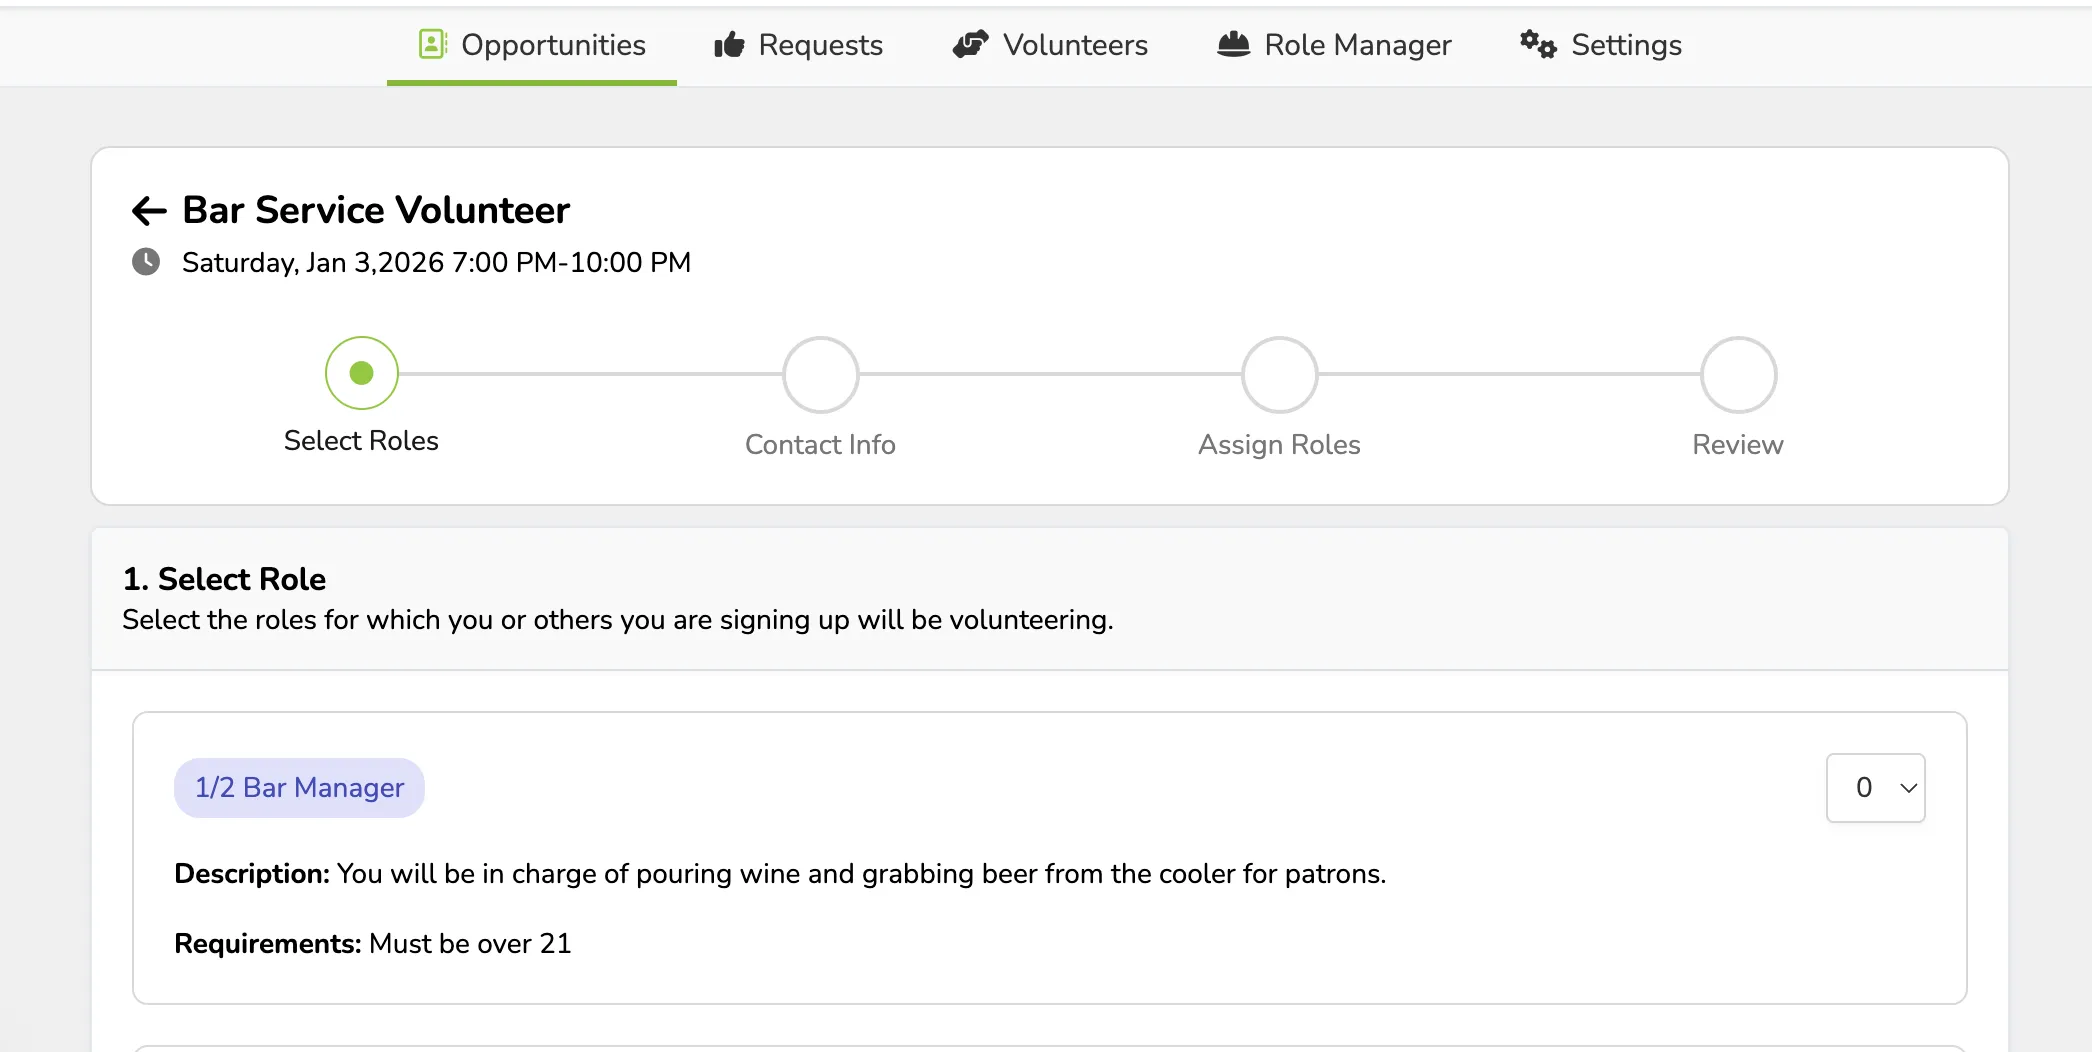Click the chevron in the quantity selector
2092x1052 pixels.
pos(1909,788)
